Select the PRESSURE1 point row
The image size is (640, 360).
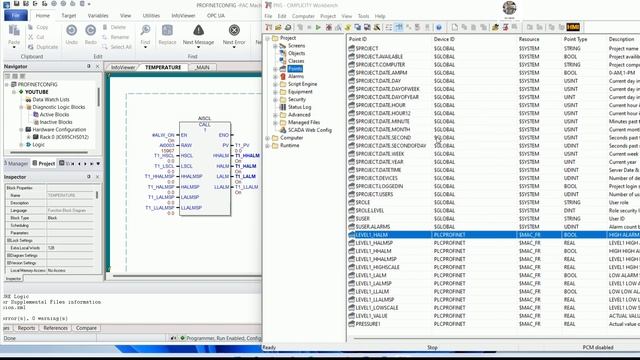(493, 324)
